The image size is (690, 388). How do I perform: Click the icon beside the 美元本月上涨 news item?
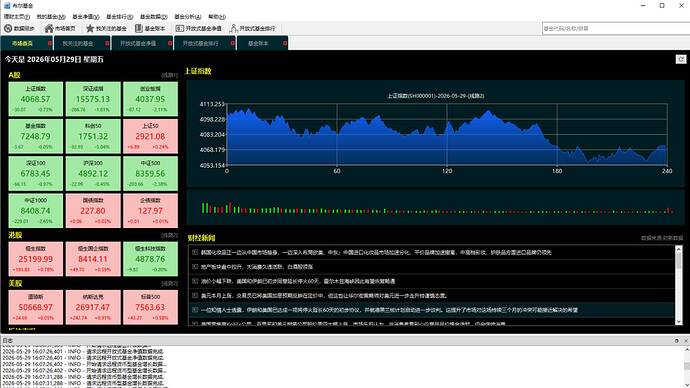pos(195,295)
